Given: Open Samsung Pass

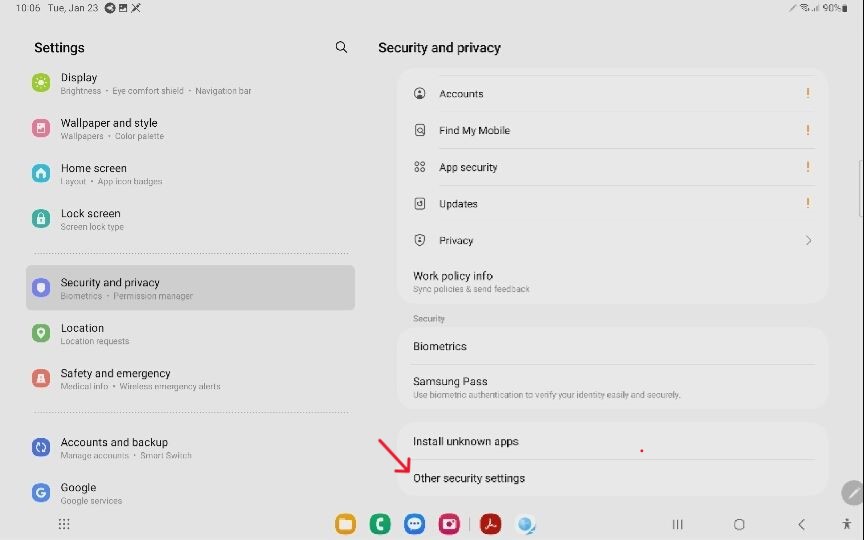Looking at the screenshot, I should click(x=612, y=387).
